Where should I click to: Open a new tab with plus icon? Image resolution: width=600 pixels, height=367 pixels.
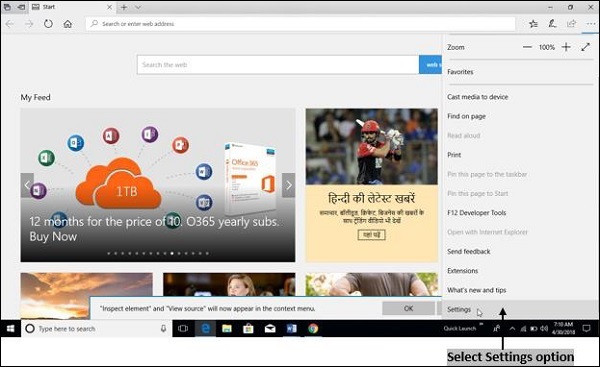coord(124,7)
